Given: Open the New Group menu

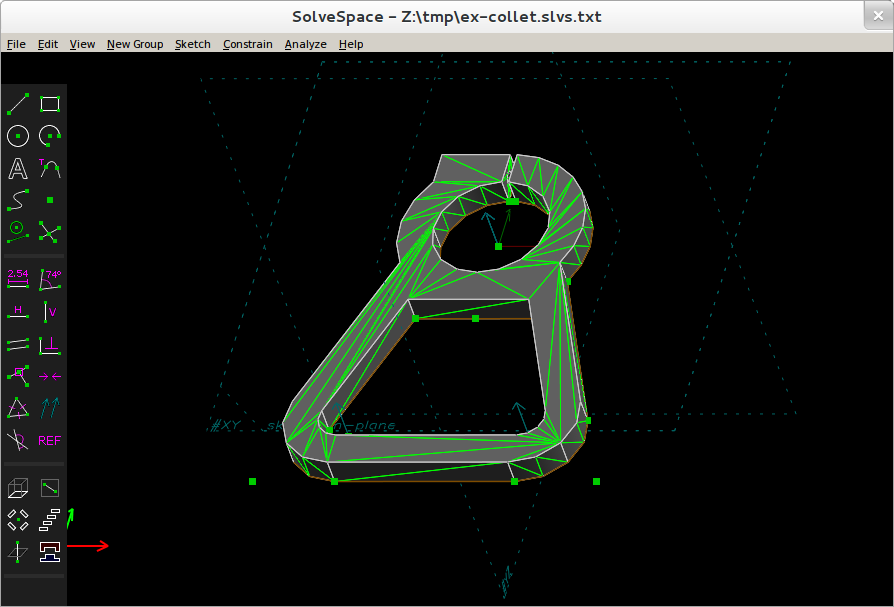Looking at the screenshot, I should tap(135, 44).
